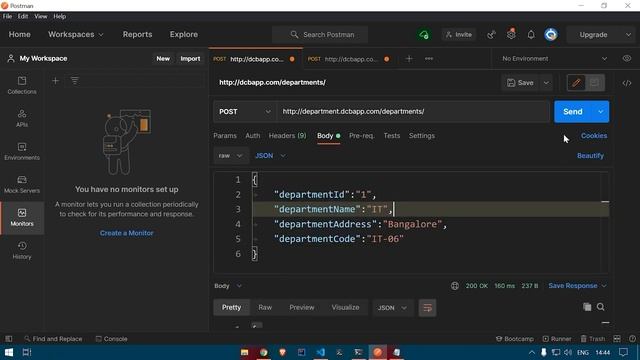
Task: Open the capture requests satellite icon
Action: [491, 35]
